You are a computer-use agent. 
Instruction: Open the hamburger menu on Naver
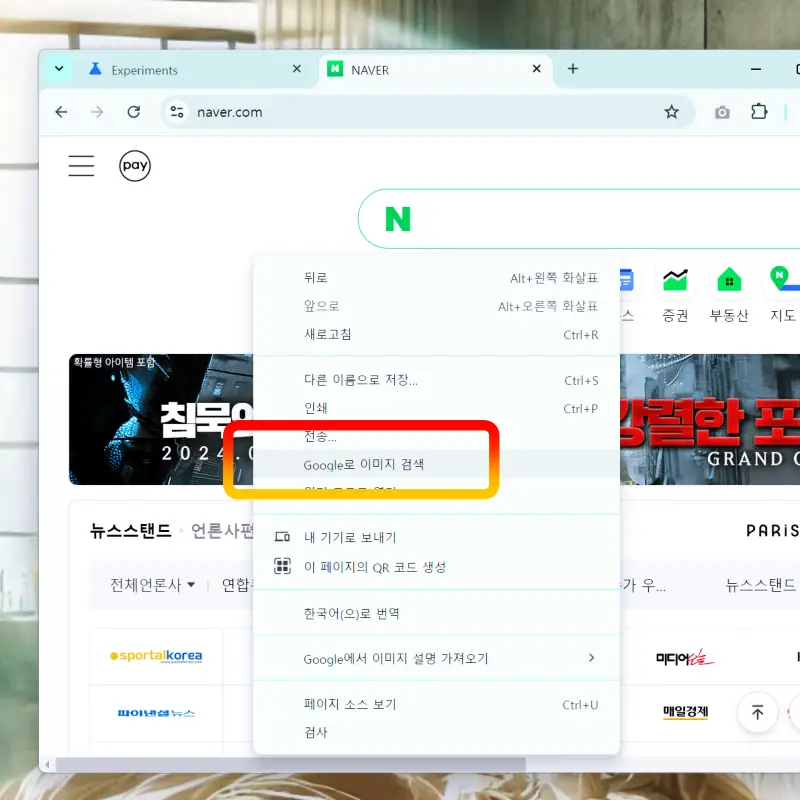coord(81,165)
